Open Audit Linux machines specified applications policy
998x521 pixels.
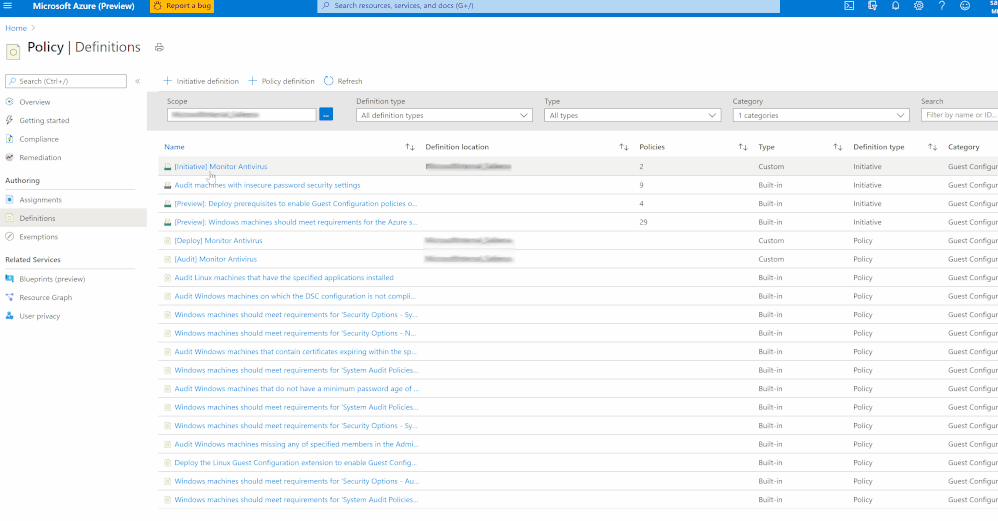pos(284,277)
